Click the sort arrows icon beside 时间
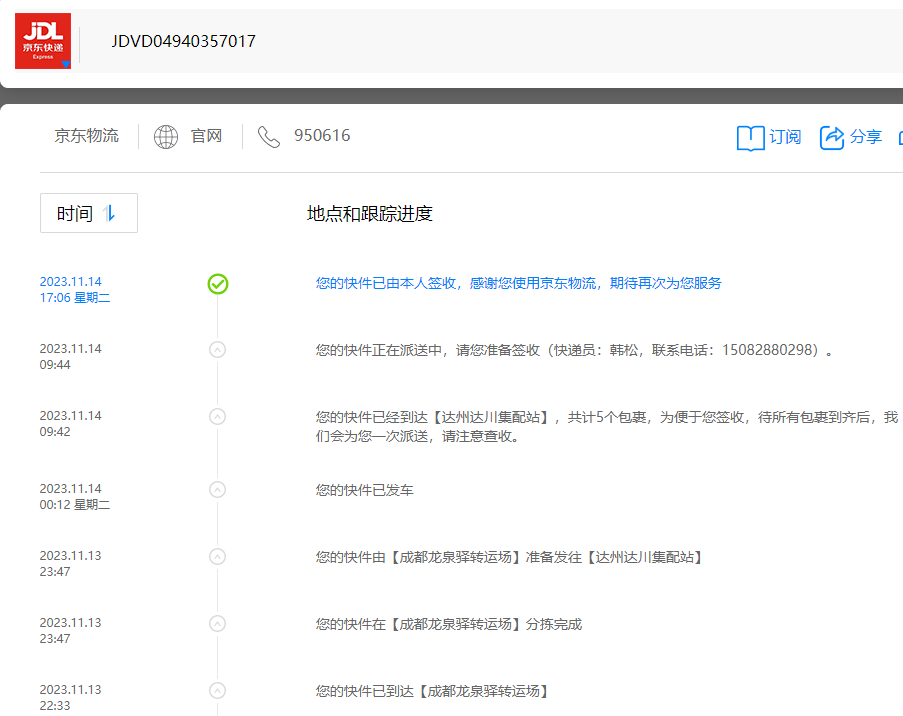The height and width of the screenshot is (716, 903). [109, 214]
